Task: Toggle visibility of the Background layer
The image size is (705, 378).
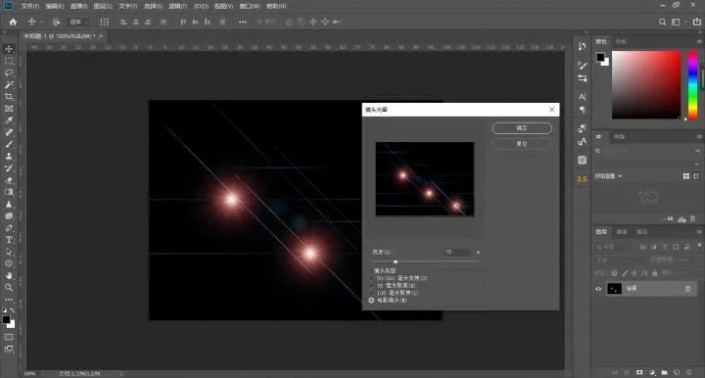Action: point(598,289)
